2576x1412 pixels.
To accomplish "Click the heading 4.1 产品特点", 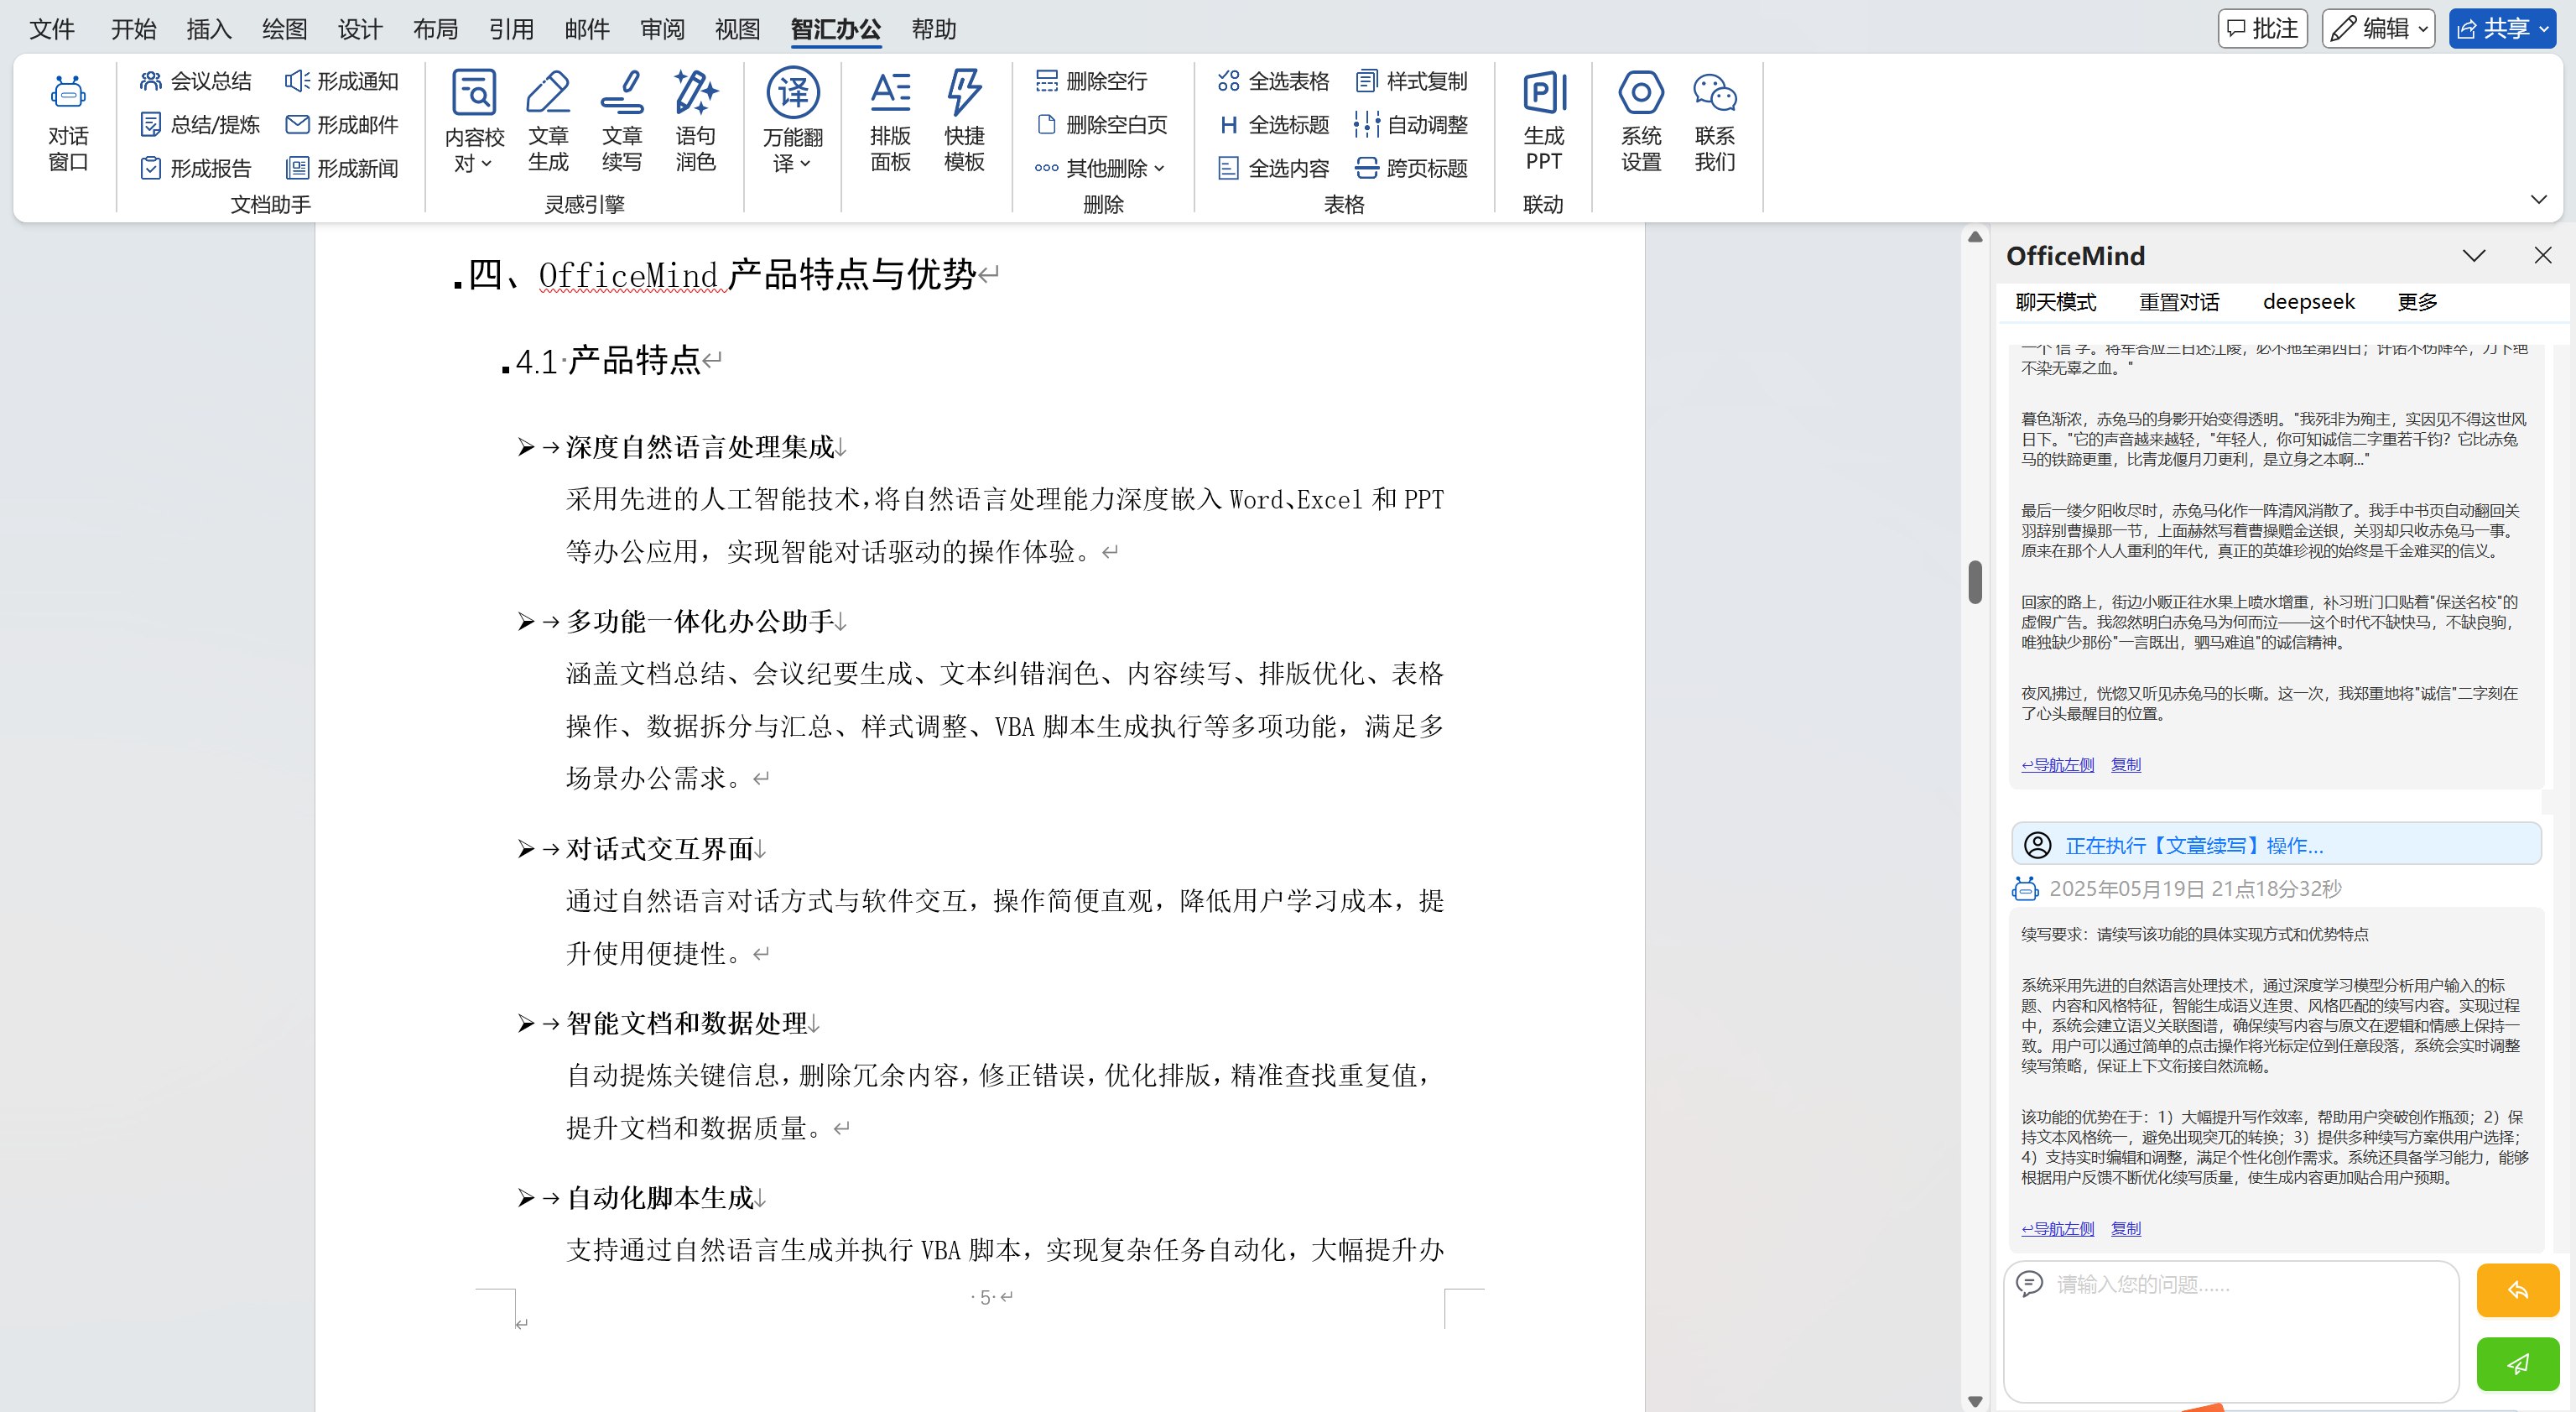I will pyautogui.click(x=608, y=361).
